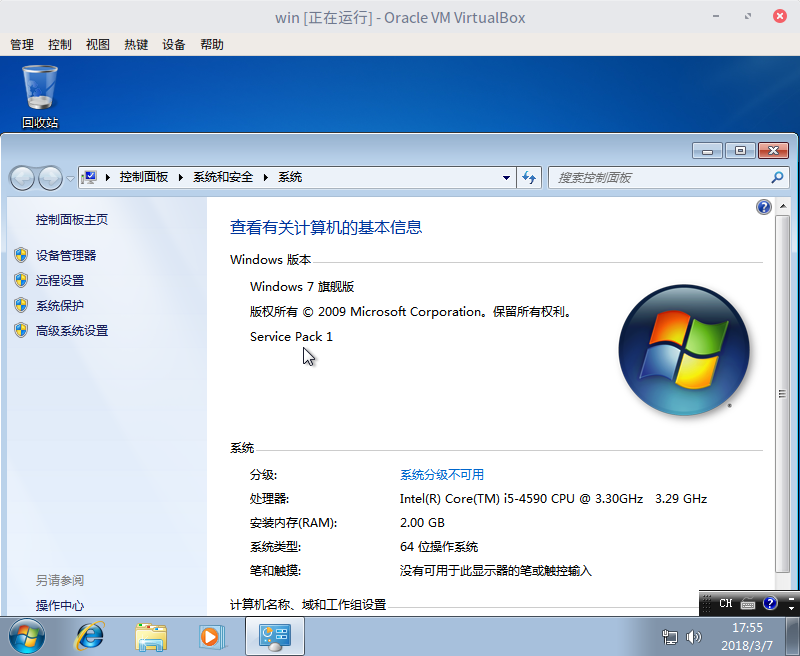Open 设备管理器 link

(66, 255)
